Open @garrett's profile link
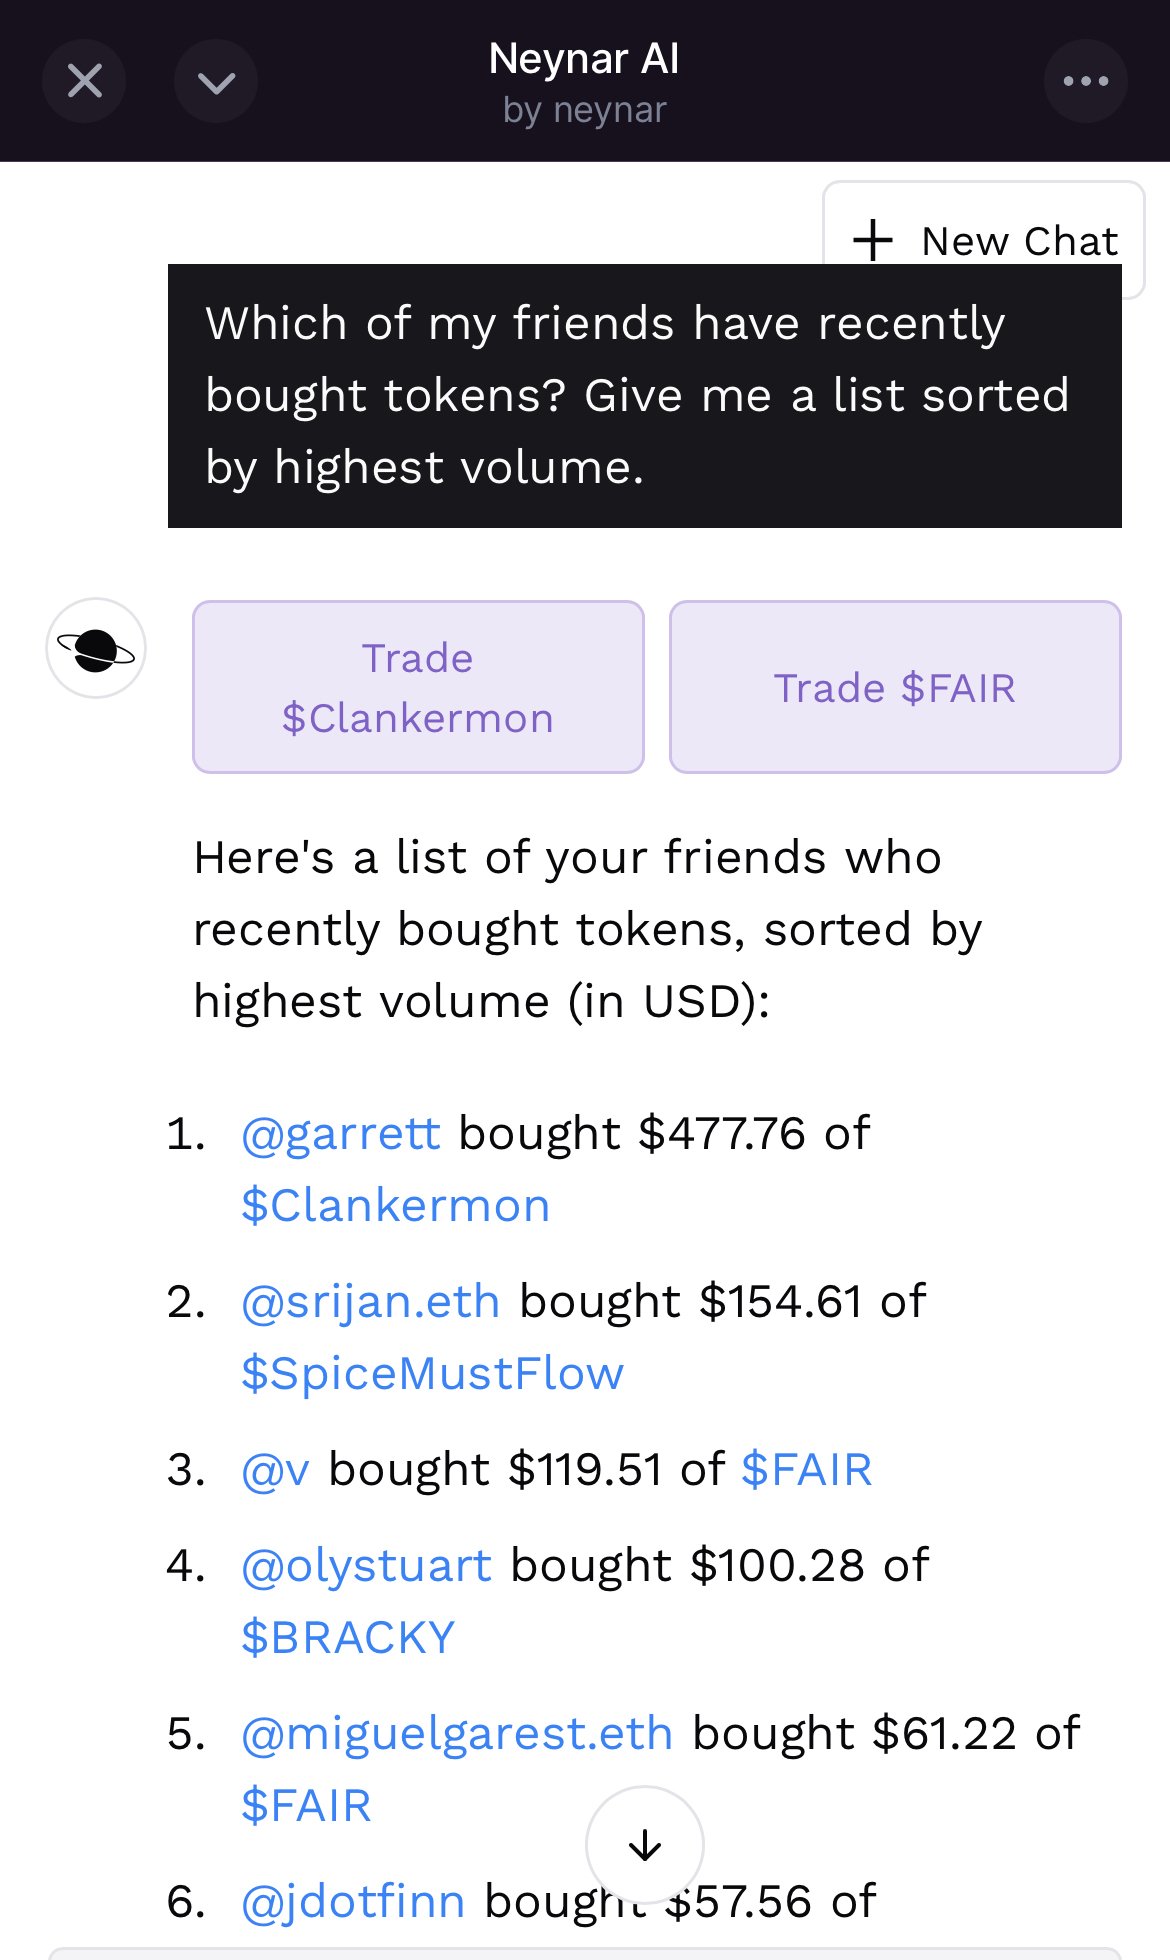Image resolution: width=1170 pixels, height=1960 pixels. point(340,1134)
